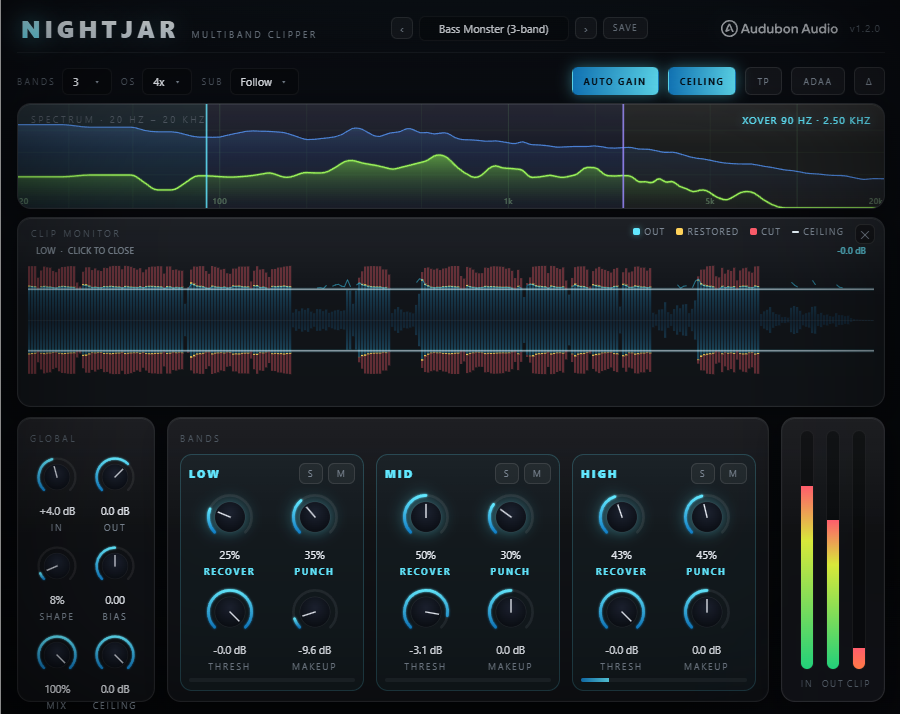Image resolution: width=900 pixels, height=714 pixels.
Task: Click the LOW band Recover knob
Action: (x=230, y=517)
